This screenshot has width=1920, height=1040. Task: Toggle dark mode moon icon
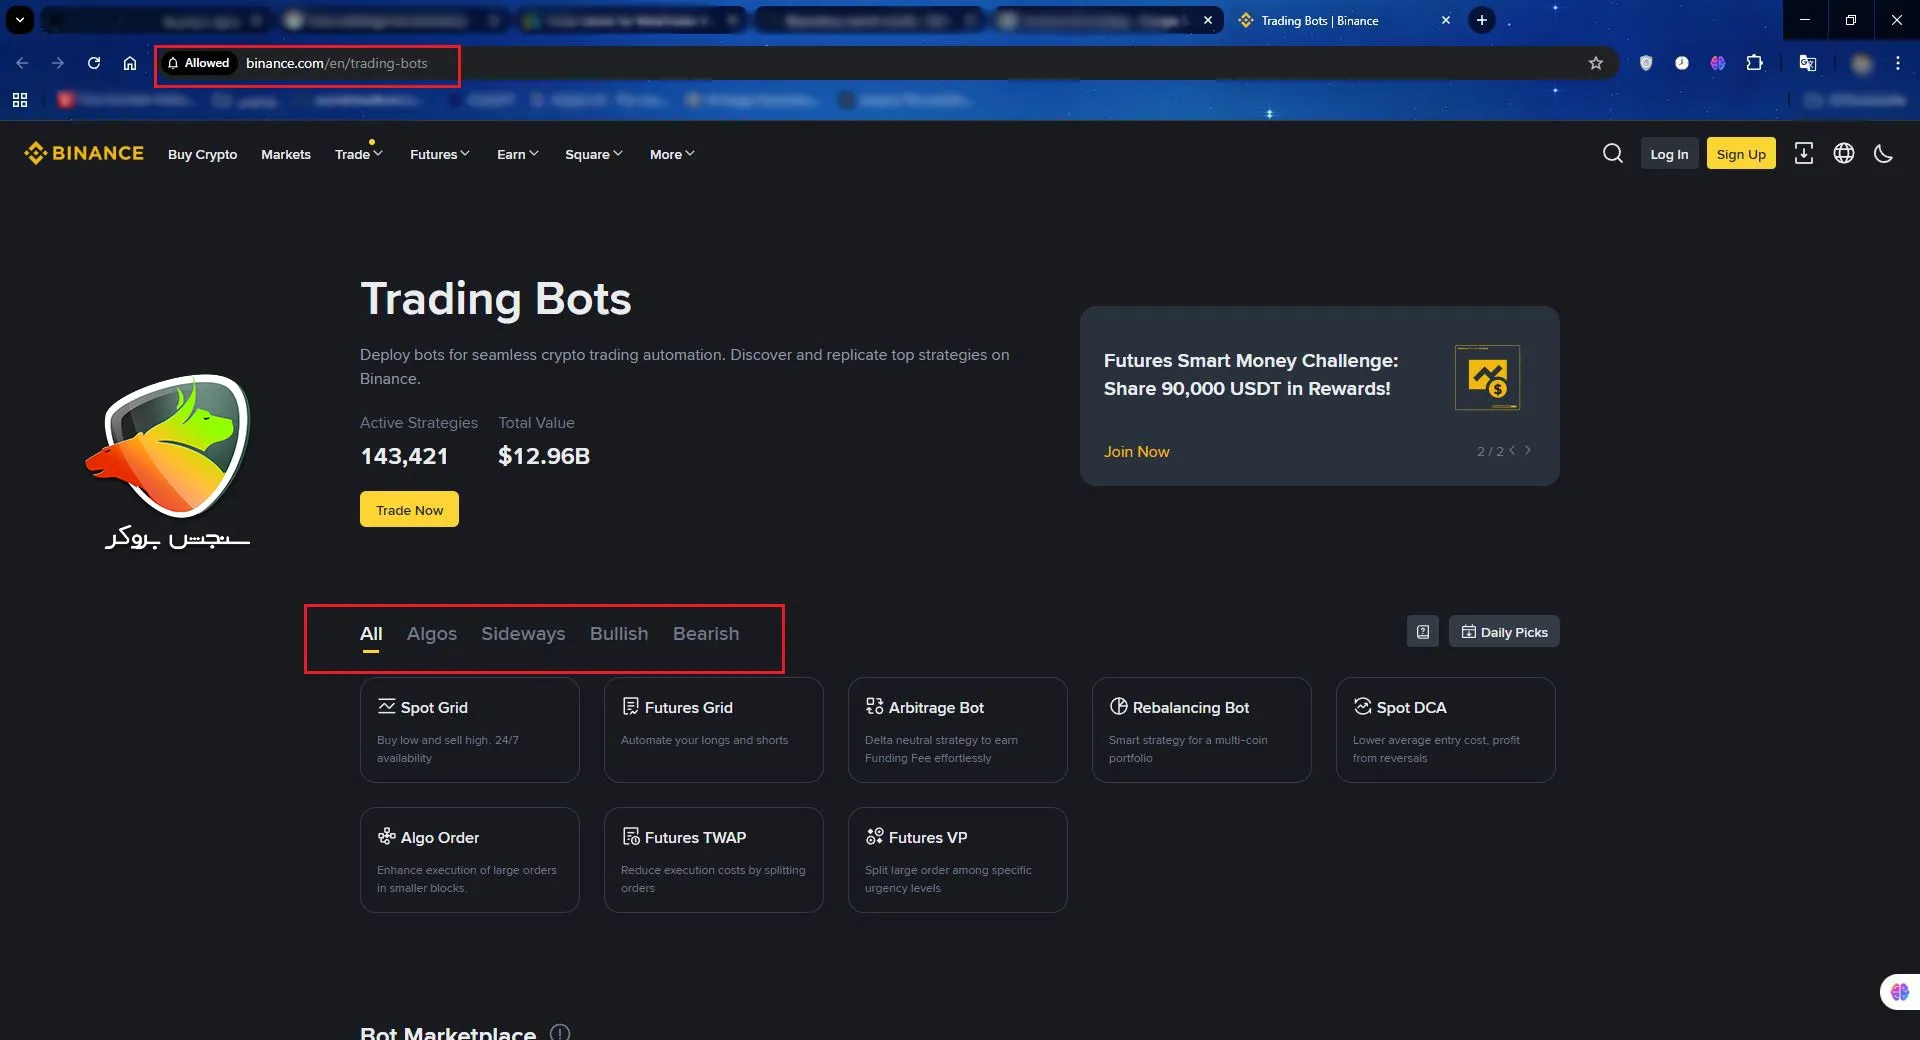coord(1883,153)
